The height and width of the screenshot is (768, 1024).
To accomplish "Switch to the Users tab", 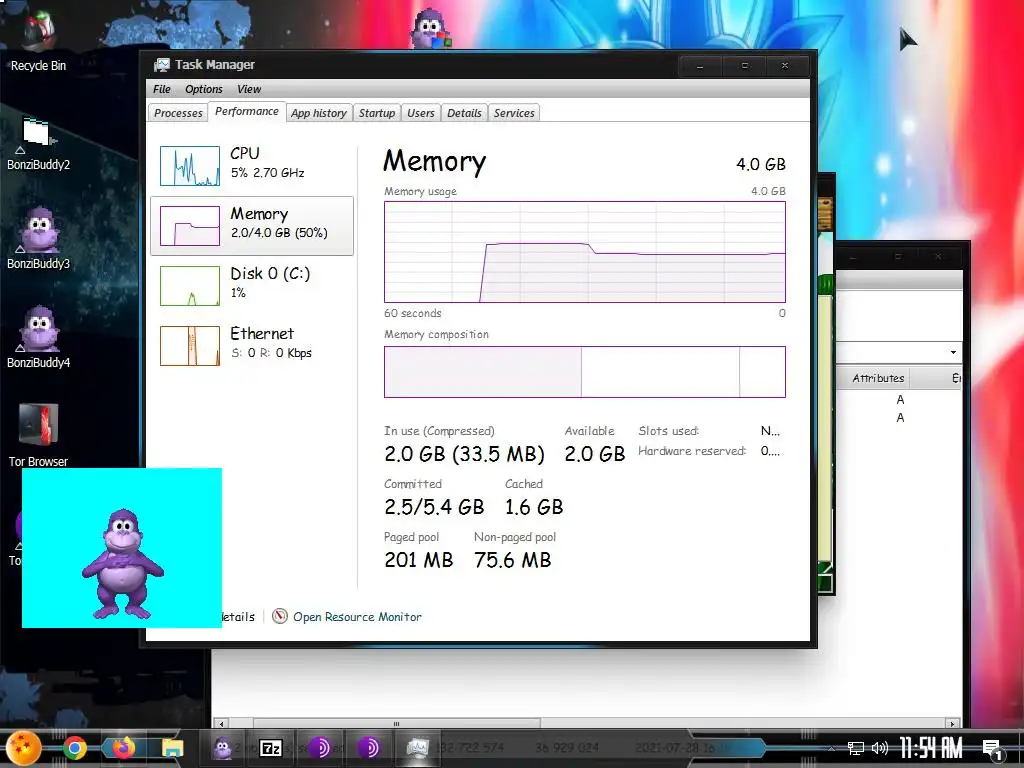I will pyautogui.click(x=421, y=113).
